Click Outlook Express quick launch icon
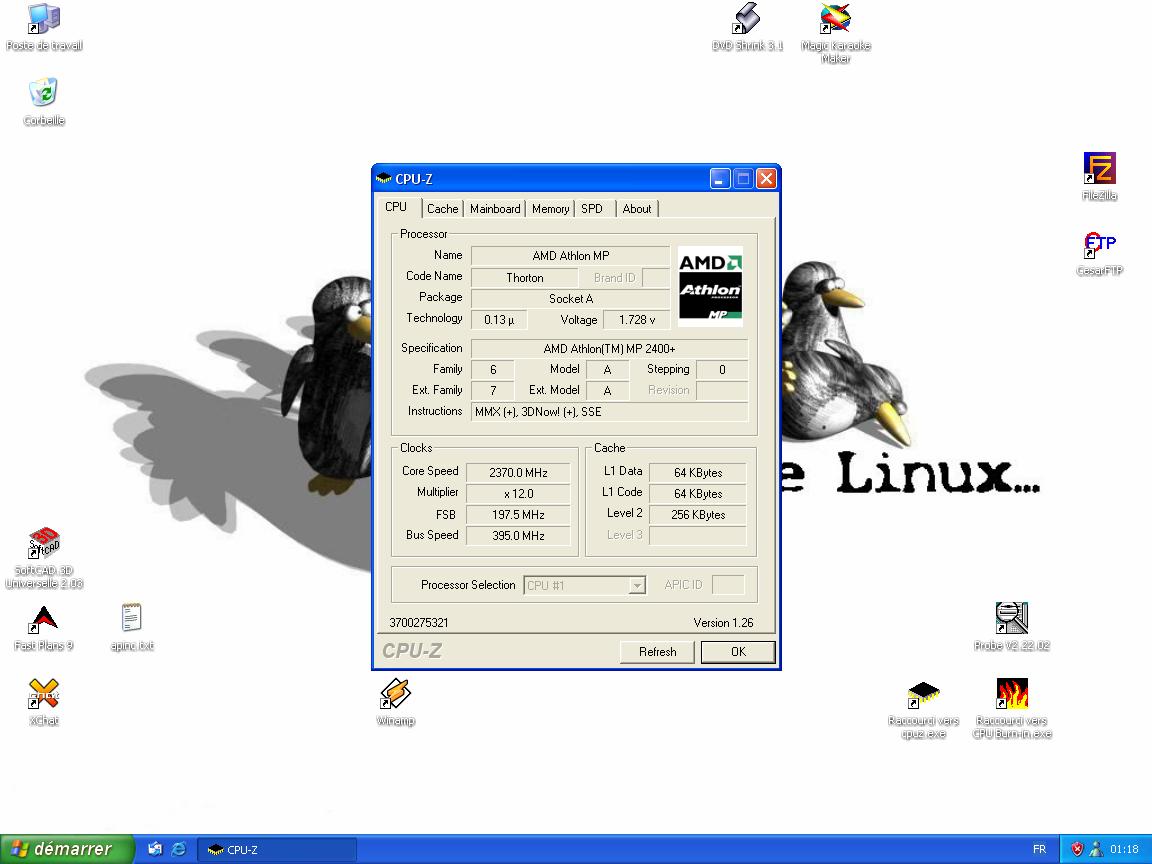 point(155,849)
